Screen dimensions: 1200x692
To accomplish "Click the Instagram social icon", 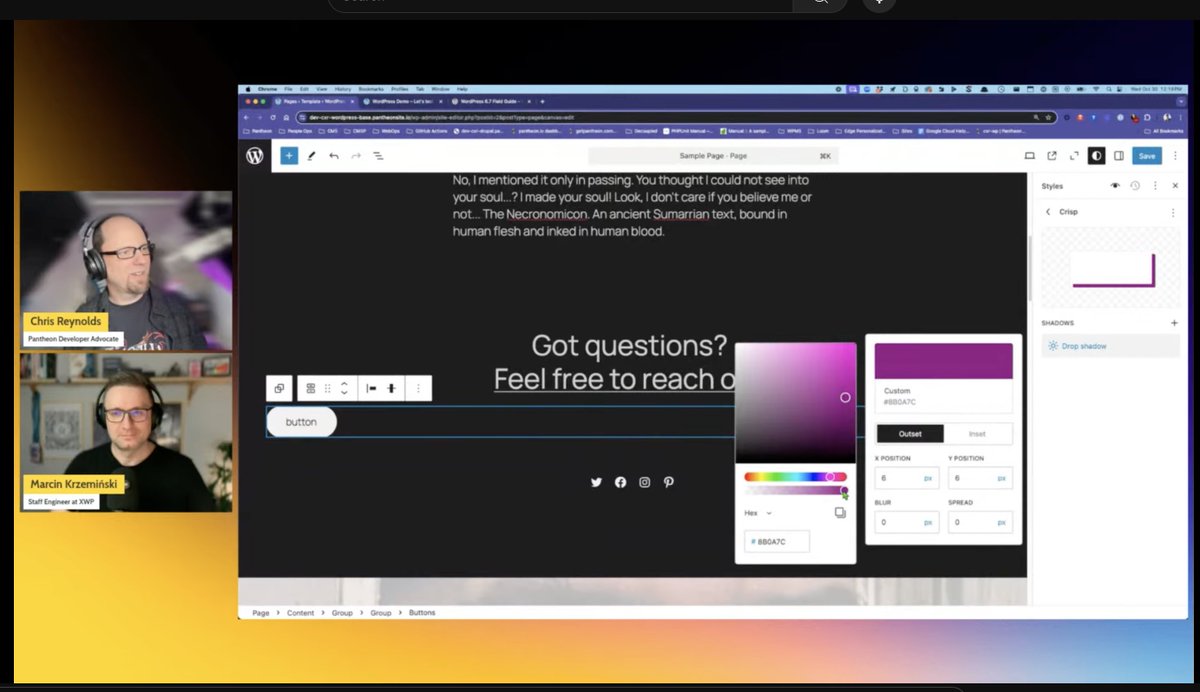I will pyautogui.click(x=644, y=482).
